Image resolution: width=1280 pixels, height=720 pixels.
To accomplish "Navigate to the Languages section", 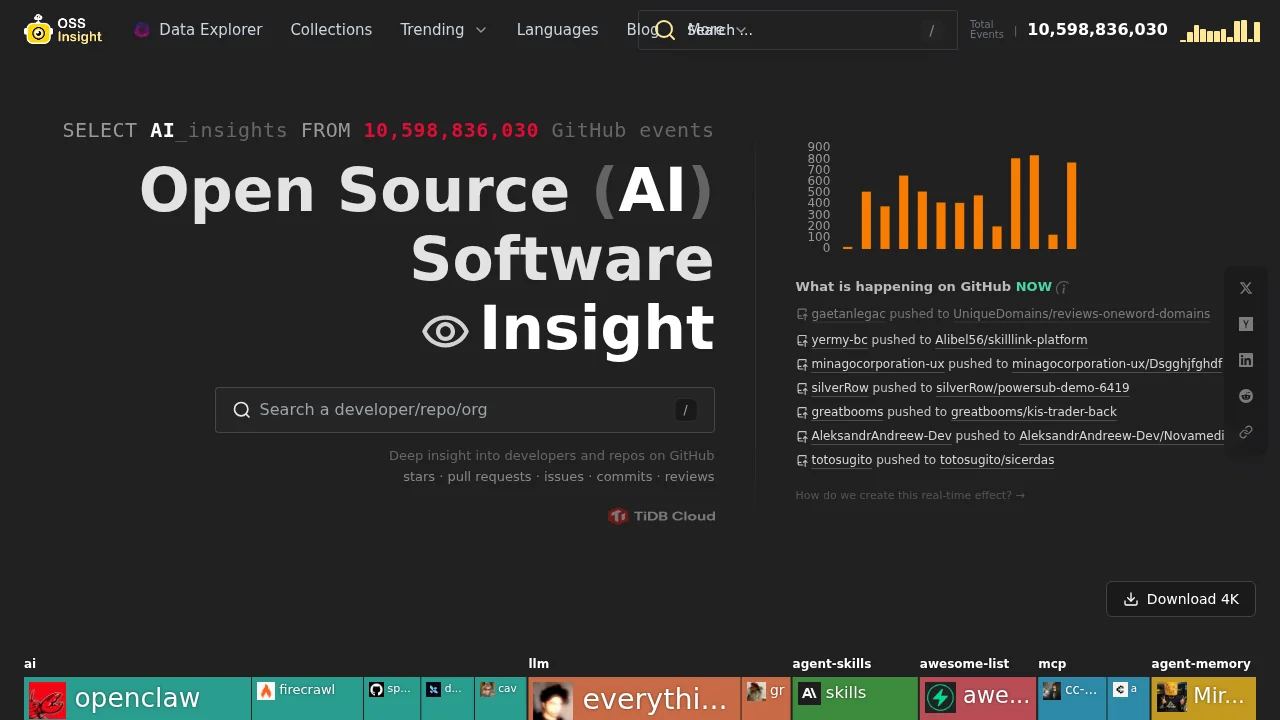I will [x=557, y=29].
